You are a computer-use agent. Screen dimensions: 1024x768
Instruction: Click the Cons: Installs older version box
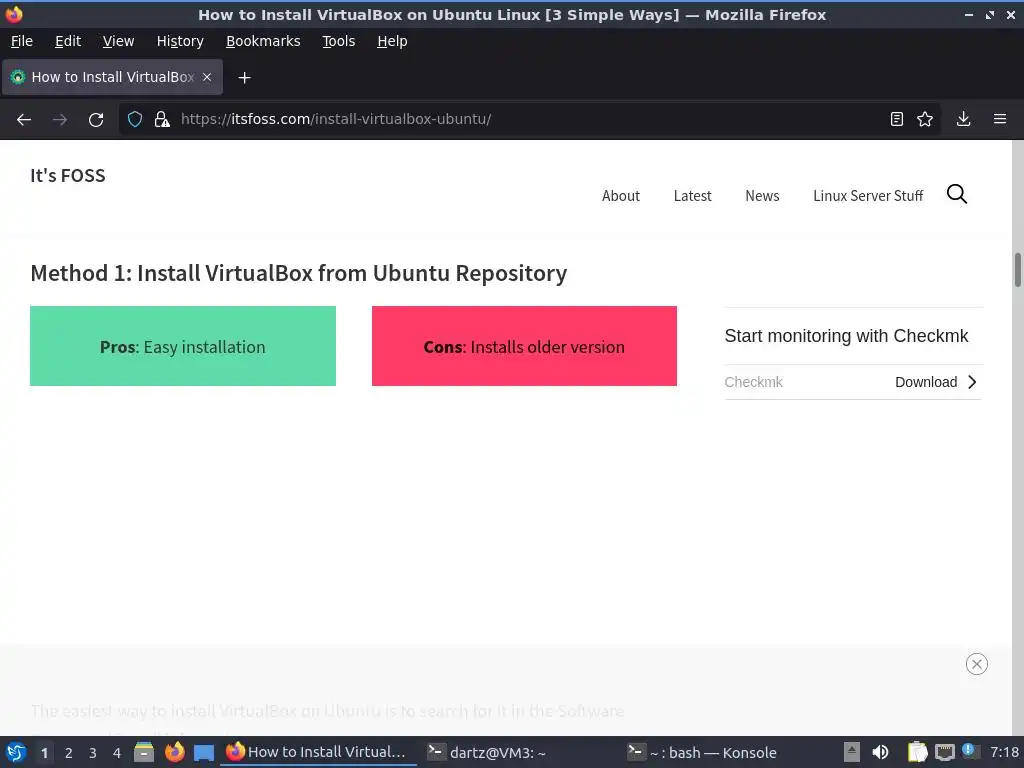coord(524,346)
